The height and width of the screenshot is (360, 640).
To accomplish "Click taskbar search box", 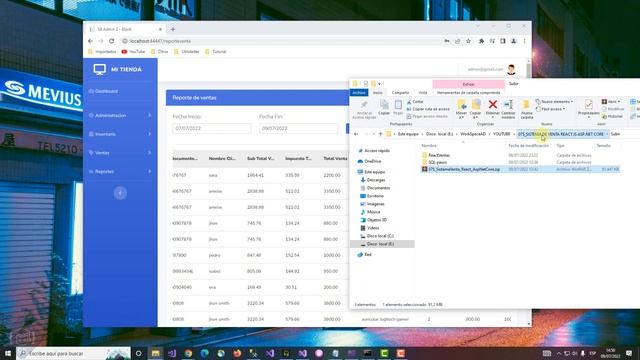I will (x=73, y=353).
